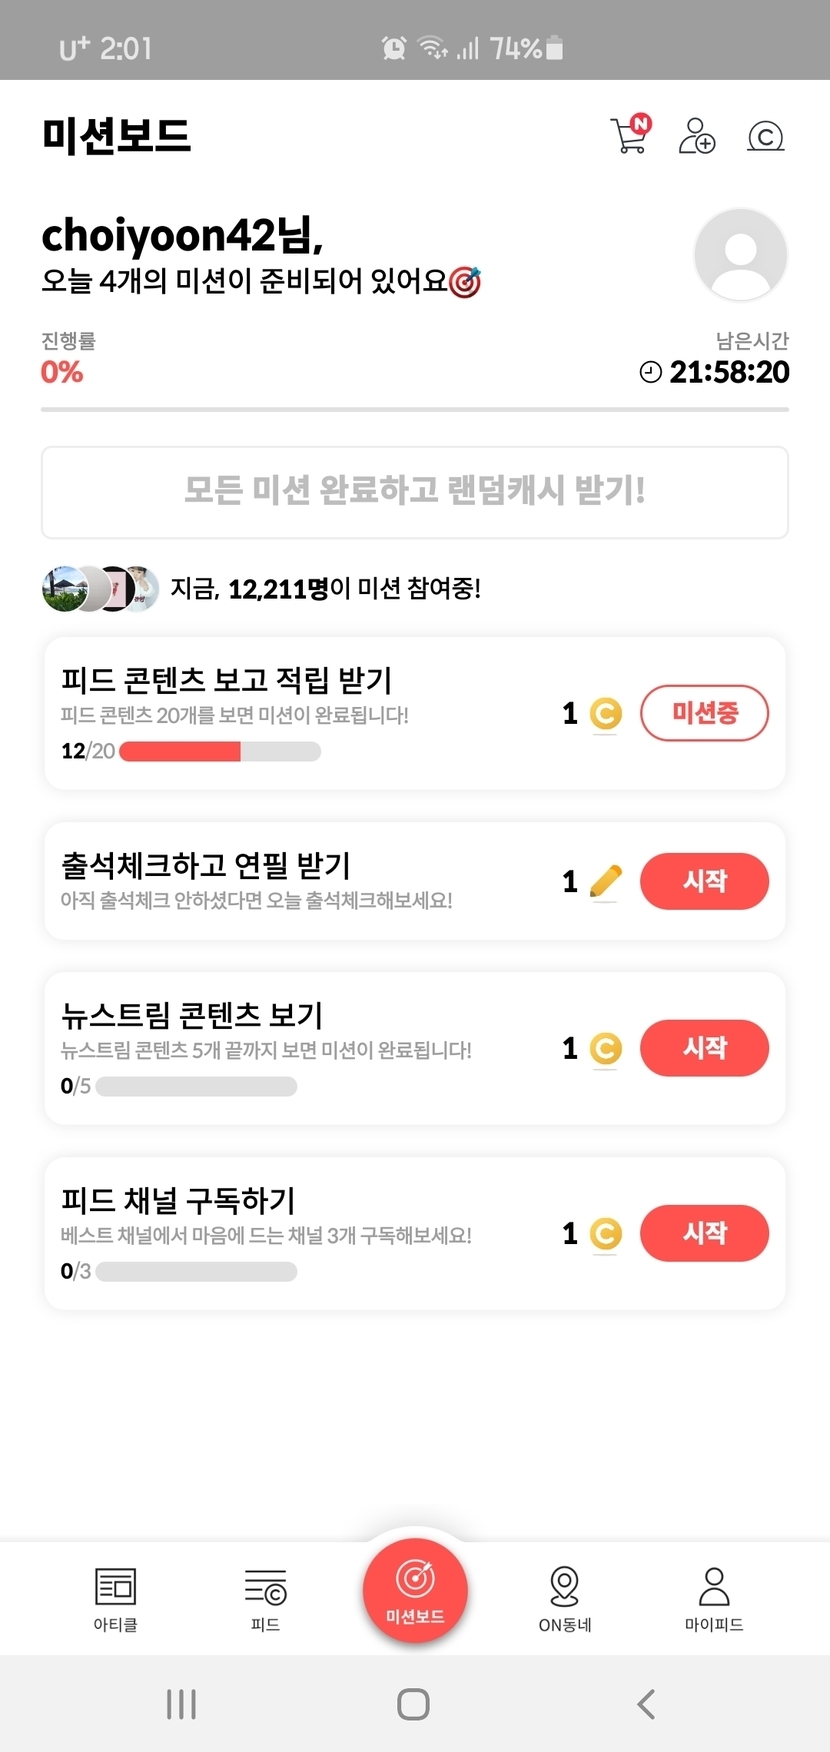Tap the pencil reward icon
This screenshot has width=830, height=1752.
point(605,881)
